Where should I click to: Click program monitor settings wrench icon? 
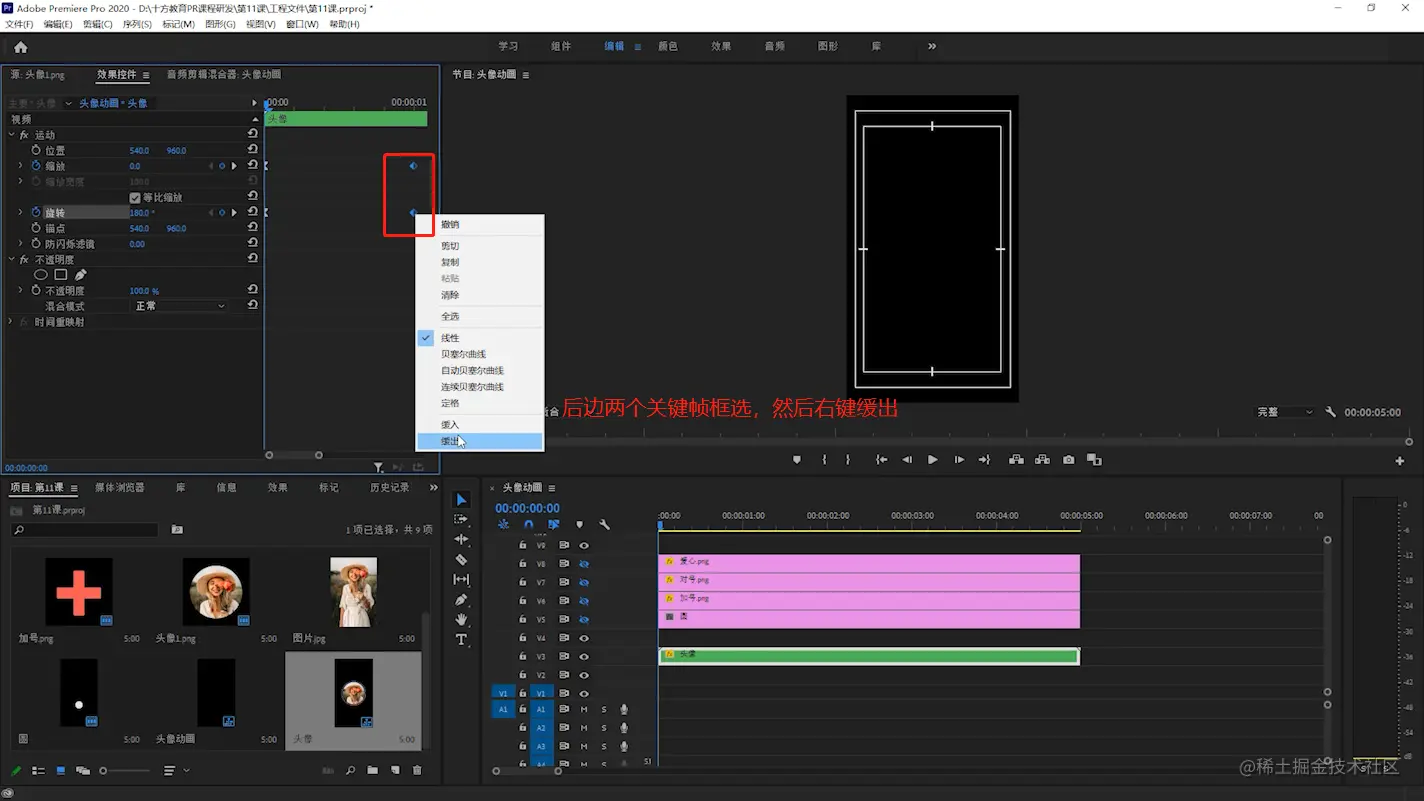[1330, 412]
